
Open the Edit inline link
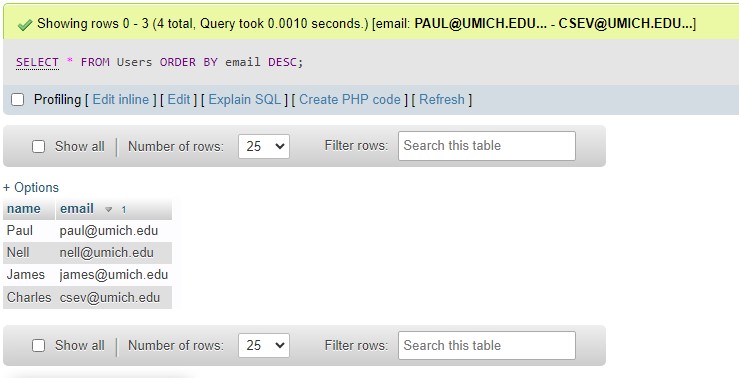(x=121, y=99)
